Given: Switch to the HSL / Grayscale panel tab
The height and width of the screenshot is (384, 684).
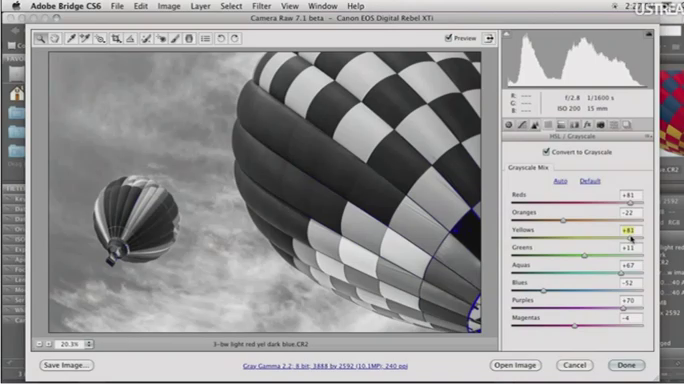Looking at the screenshot, I should click(x=548, y=125).
